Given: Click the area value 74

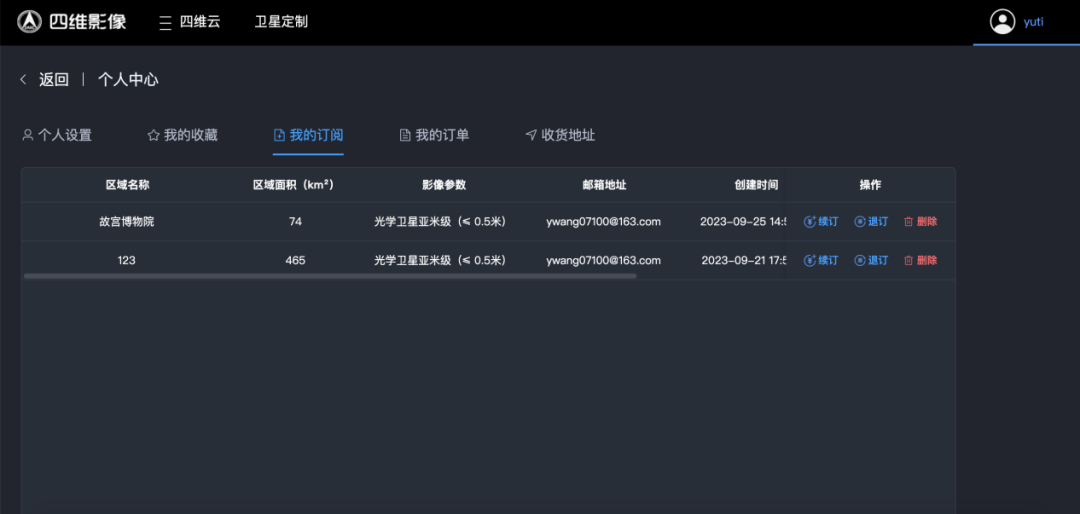Looking at the screenshot, I should (295, 222).
